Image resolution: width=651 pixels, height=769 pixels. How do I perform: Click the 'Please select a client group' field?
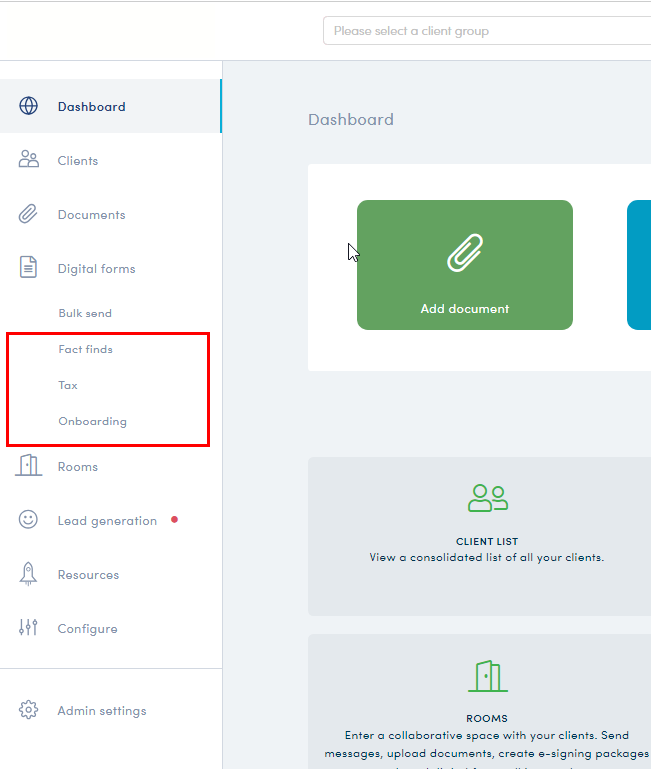[487, 31]
